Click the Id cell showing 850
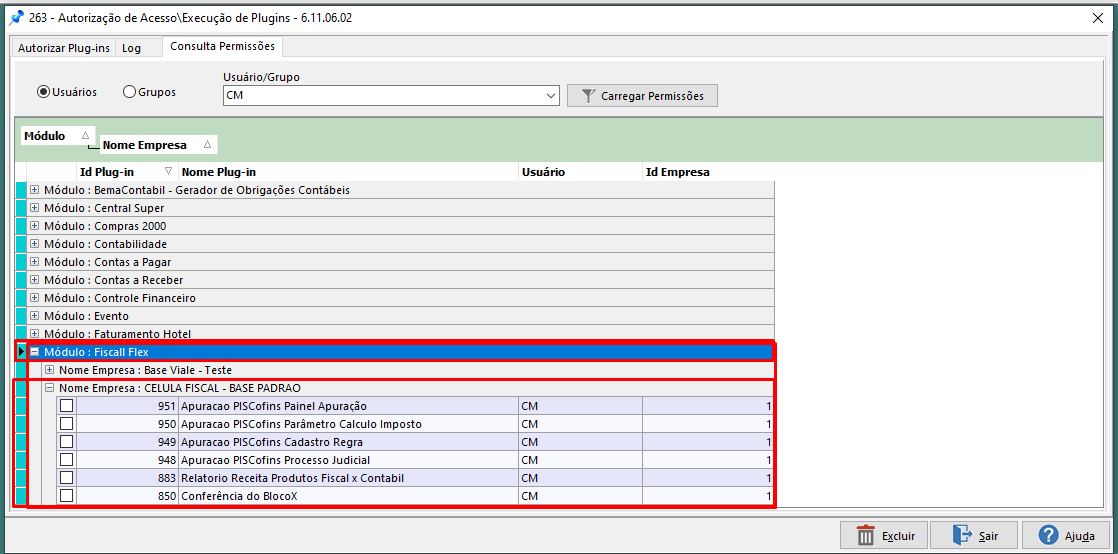 coord(128,496)
